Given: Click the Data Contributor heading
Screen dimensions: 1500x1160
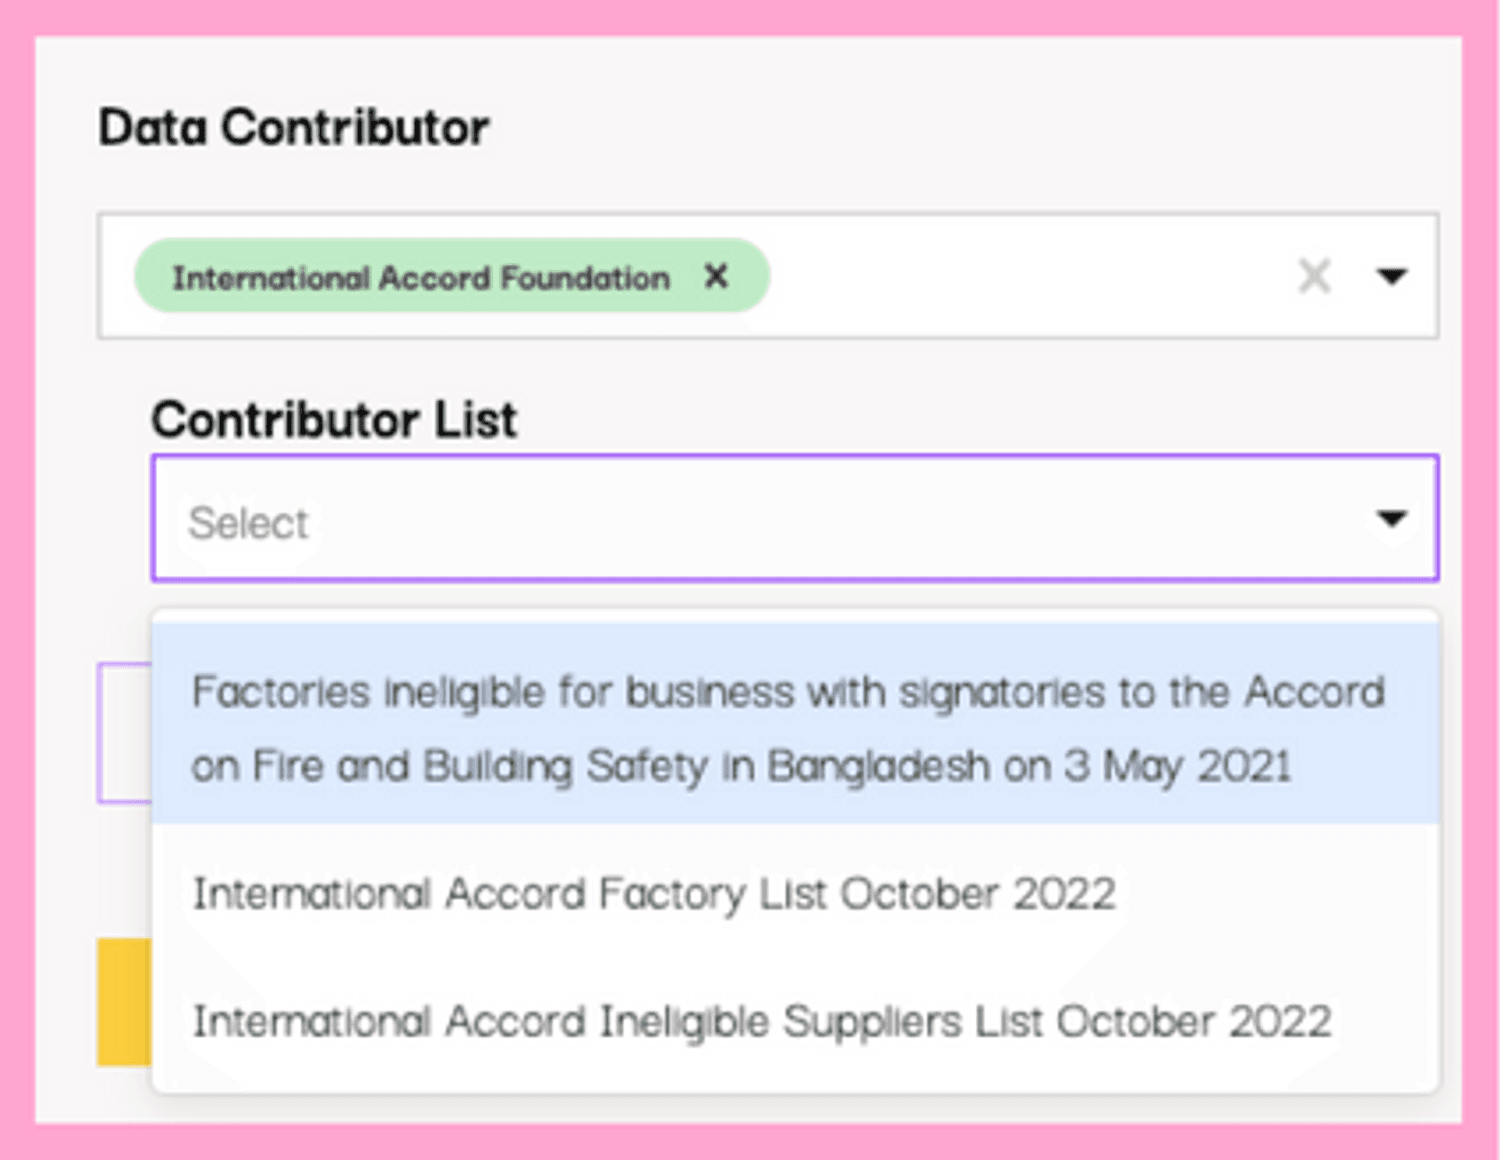Looking at the screenshot, I should click(294, 128).
